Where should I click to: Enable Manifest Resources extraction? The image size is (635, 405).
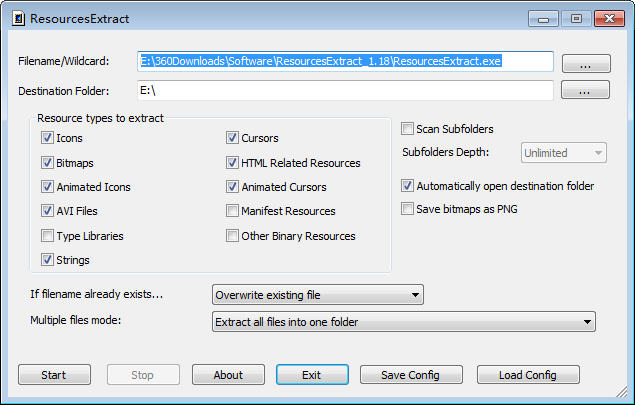click(x=232, y=211)
